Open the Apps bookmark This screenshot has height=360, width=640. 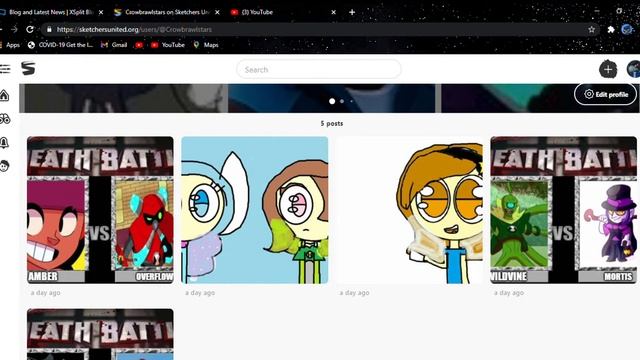pyautogui.click(x=10, y=45)
